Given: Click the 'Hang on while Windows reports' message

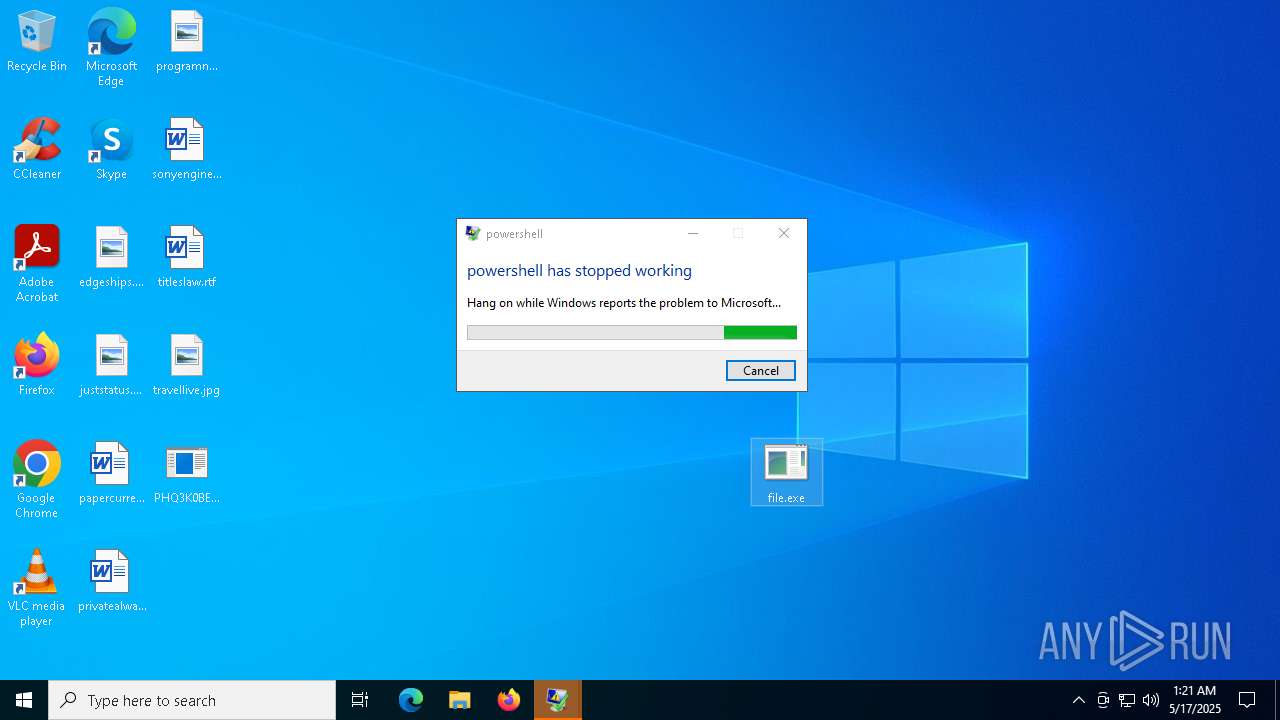Looking at the screenshot, I should [624, 302].
